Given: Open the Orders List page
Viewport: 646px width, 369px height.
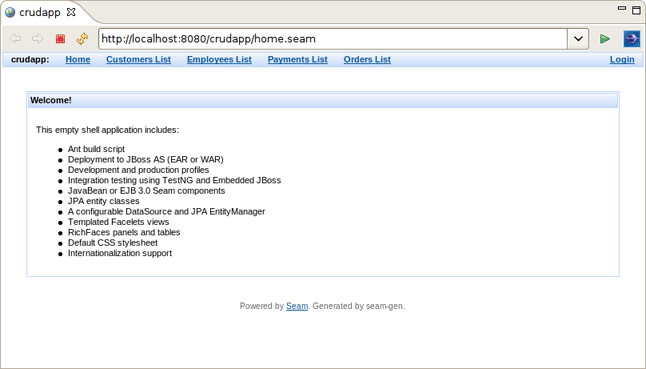Looking at the screenshot, I should click(367, 59).
